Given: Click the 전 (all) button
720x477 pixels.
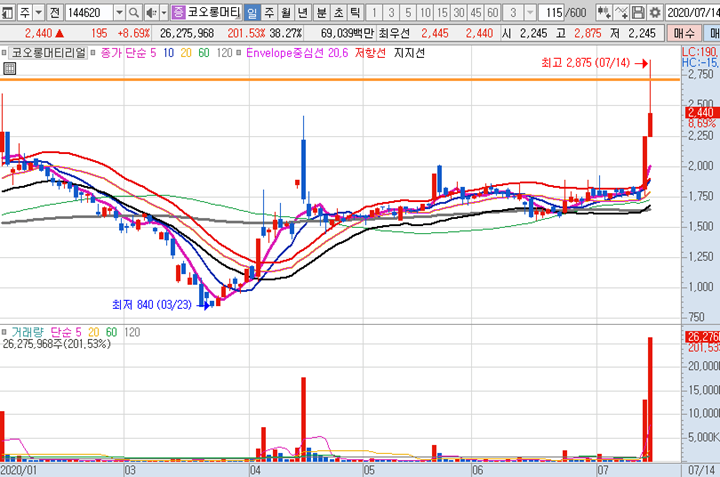Looking at the screenshot, I should [55, 13].
